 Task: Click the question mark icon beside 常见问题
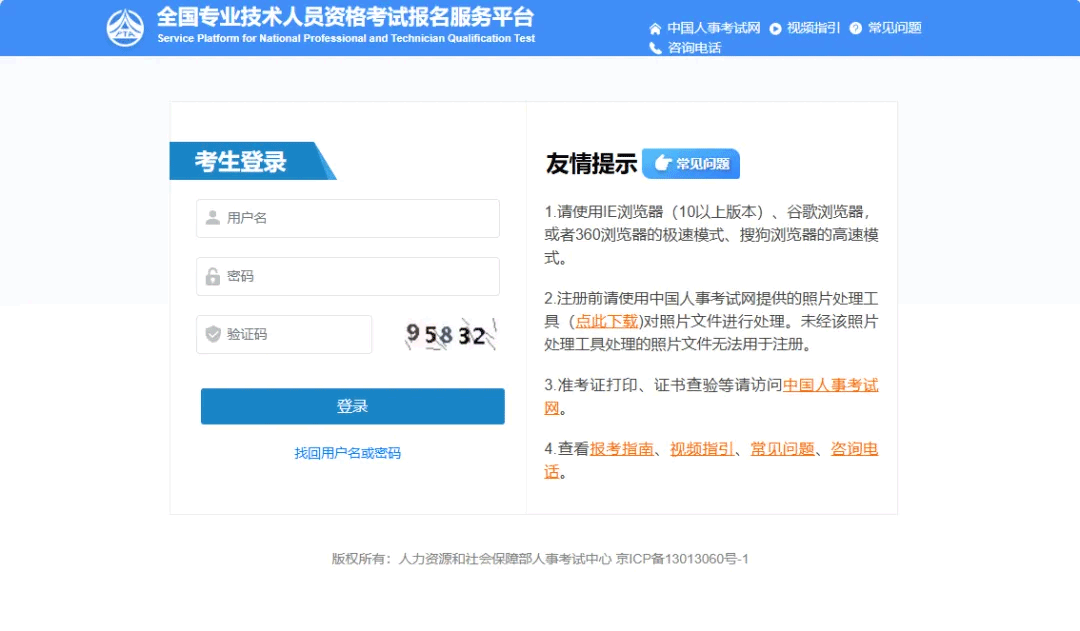856,28
